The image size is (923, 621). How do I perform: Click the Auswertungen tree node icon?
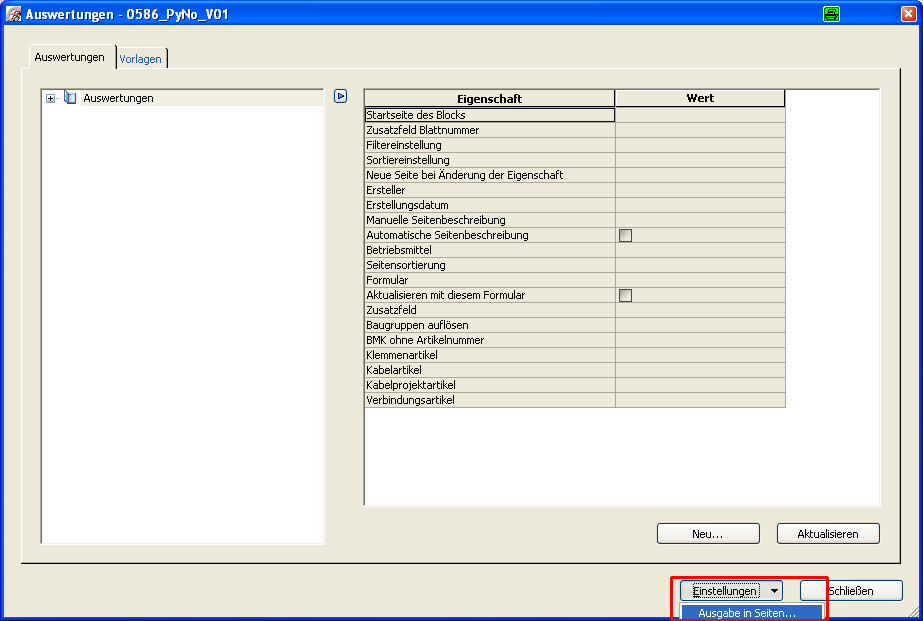tap(70, 98)
